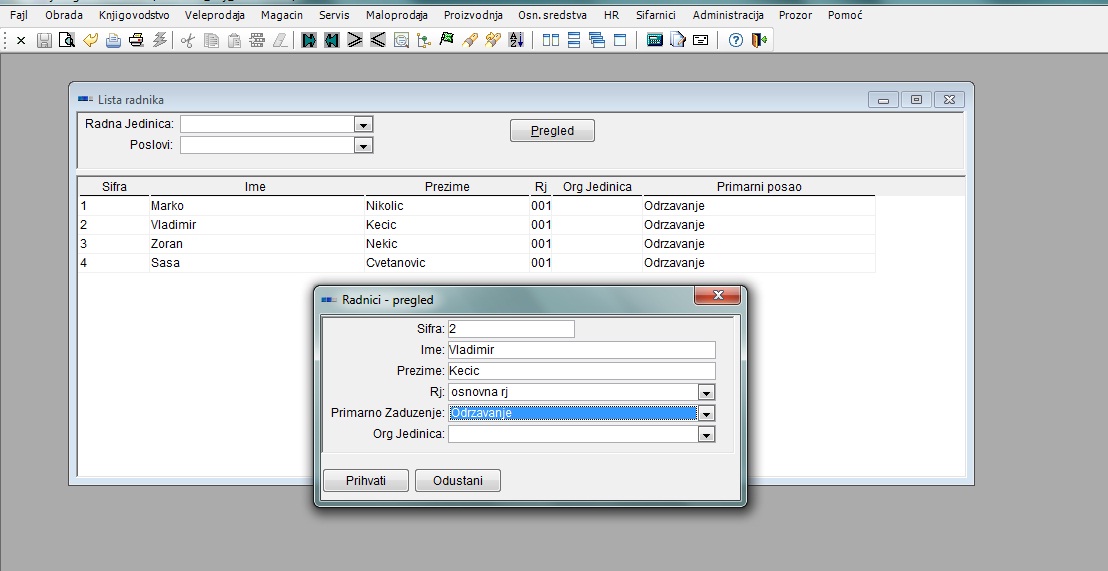Viewport: 1108px width, 571px height.
Task: Click the Pregled button
Action: [x=552, y=131]
